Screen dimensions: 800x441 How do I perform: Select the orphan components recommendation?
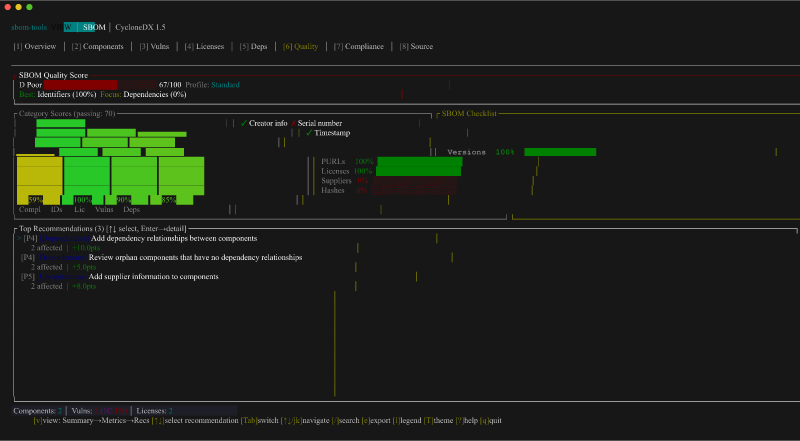pos(195,257)
